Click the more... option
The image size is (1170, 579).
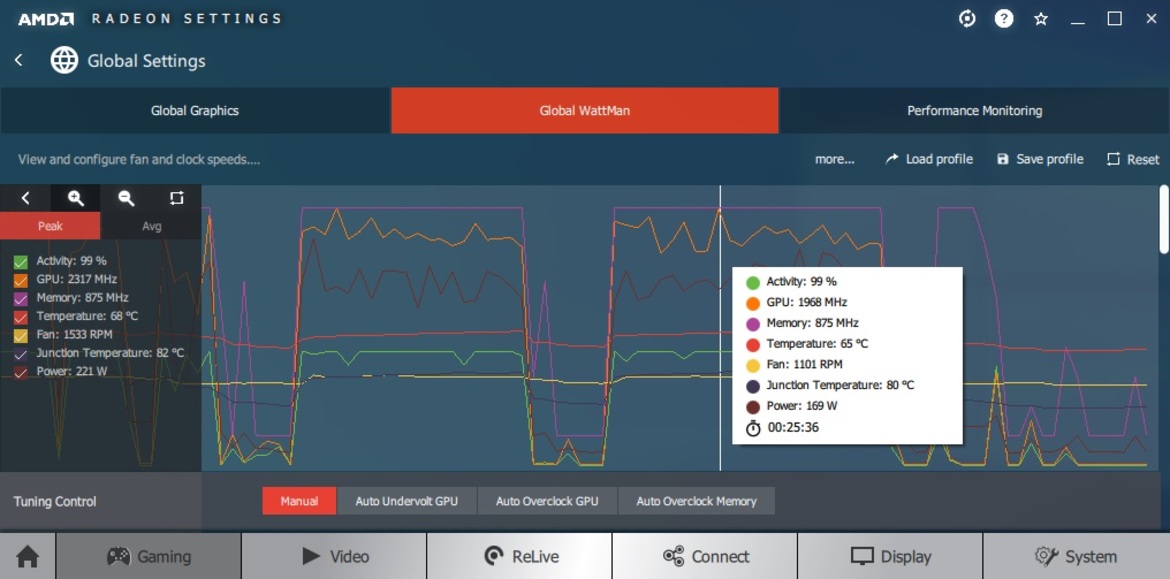(x=834, y=159)
